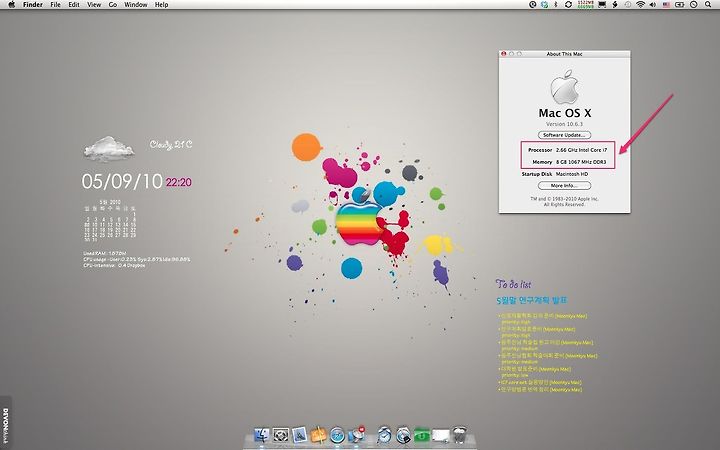
Task: Click the cloudy weather icon on desktop
Action: 109,148
